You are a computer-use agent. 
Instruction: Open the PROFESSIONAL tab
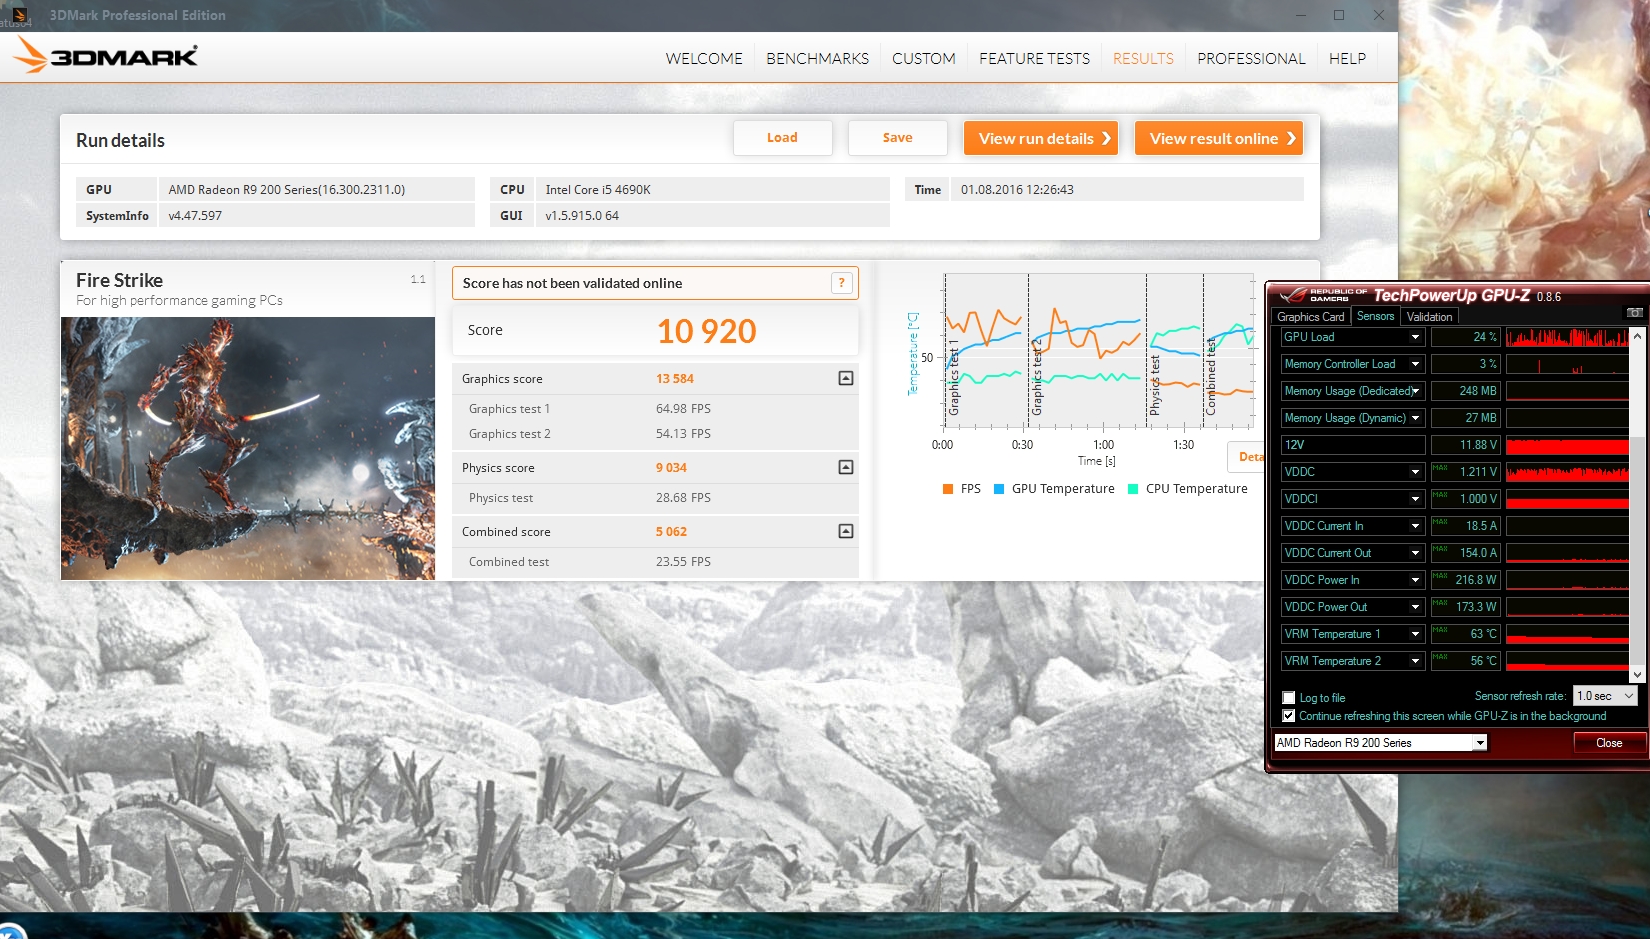(1251, 58)
